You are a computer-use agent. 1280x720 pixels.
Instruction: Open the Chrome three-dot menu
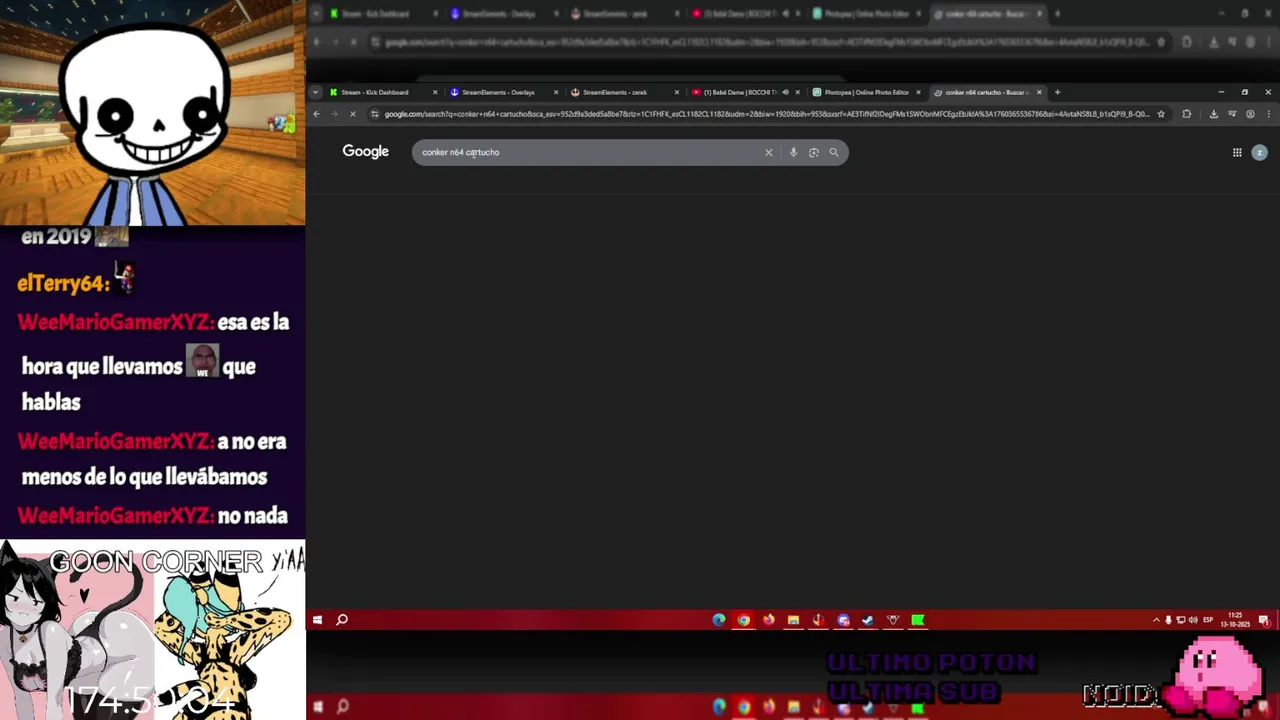(1268, 114)
